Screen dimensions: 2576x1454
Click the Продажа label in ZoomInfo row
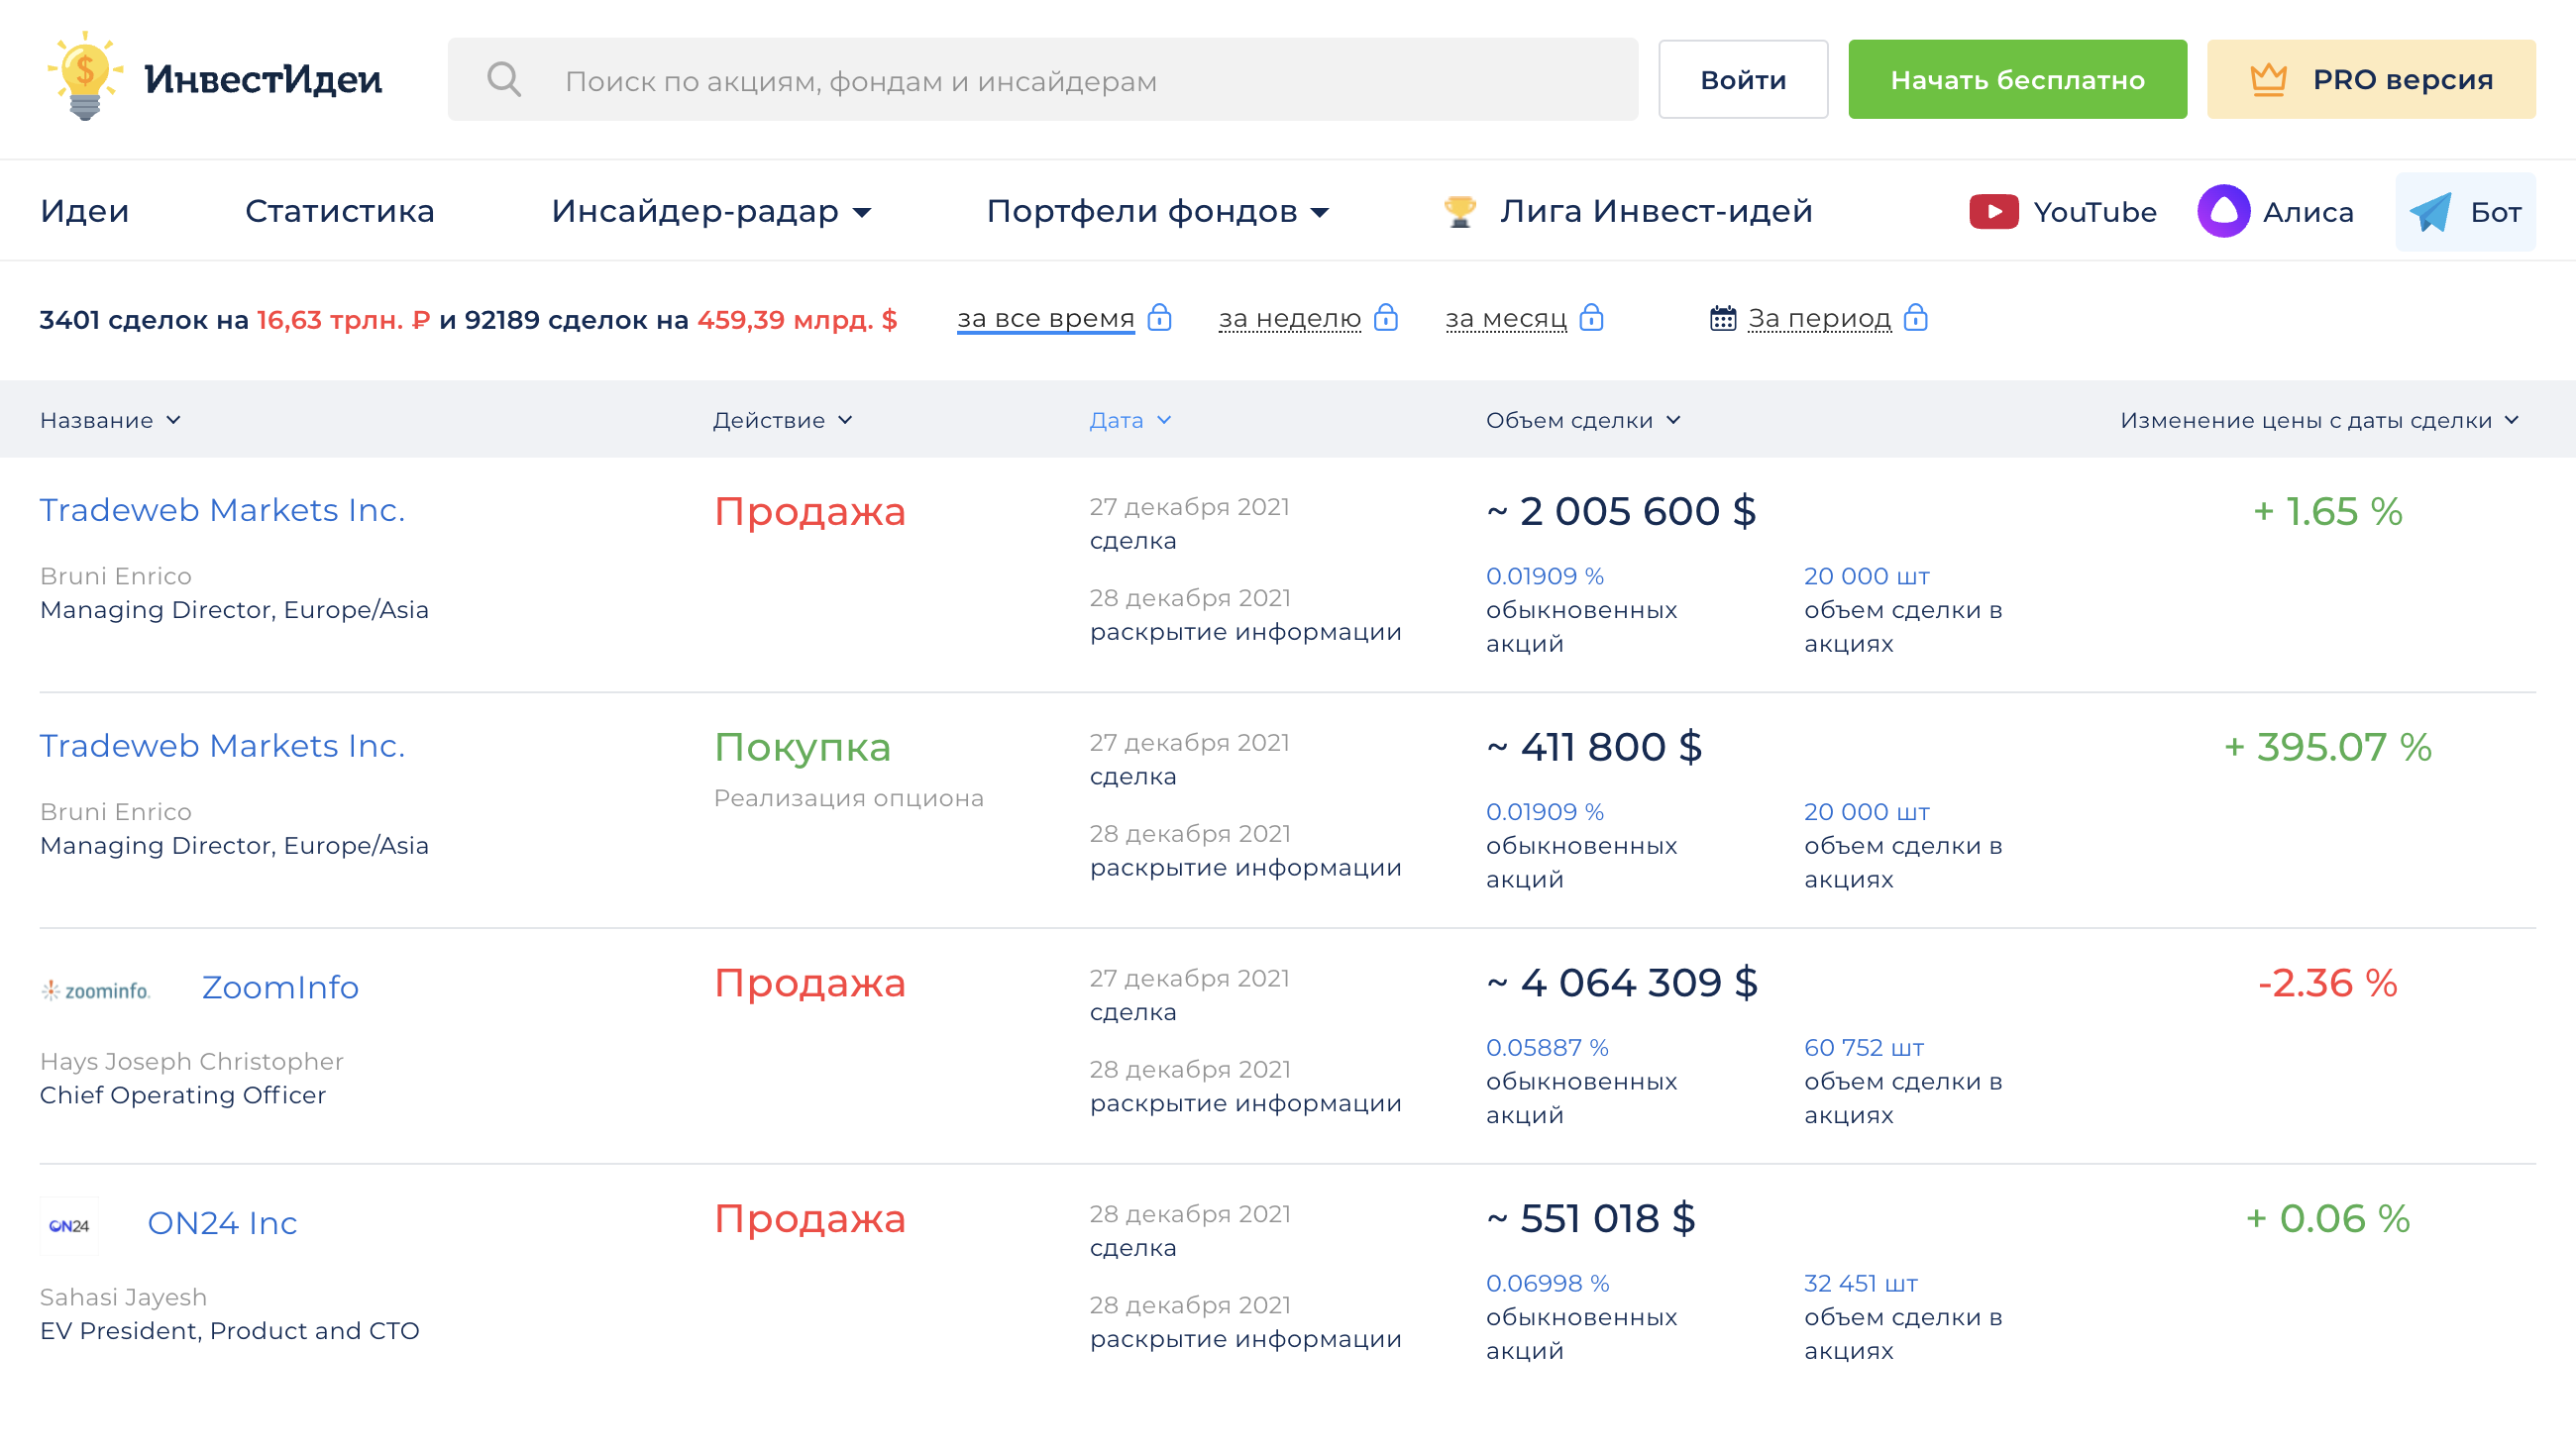coord(810,983)
